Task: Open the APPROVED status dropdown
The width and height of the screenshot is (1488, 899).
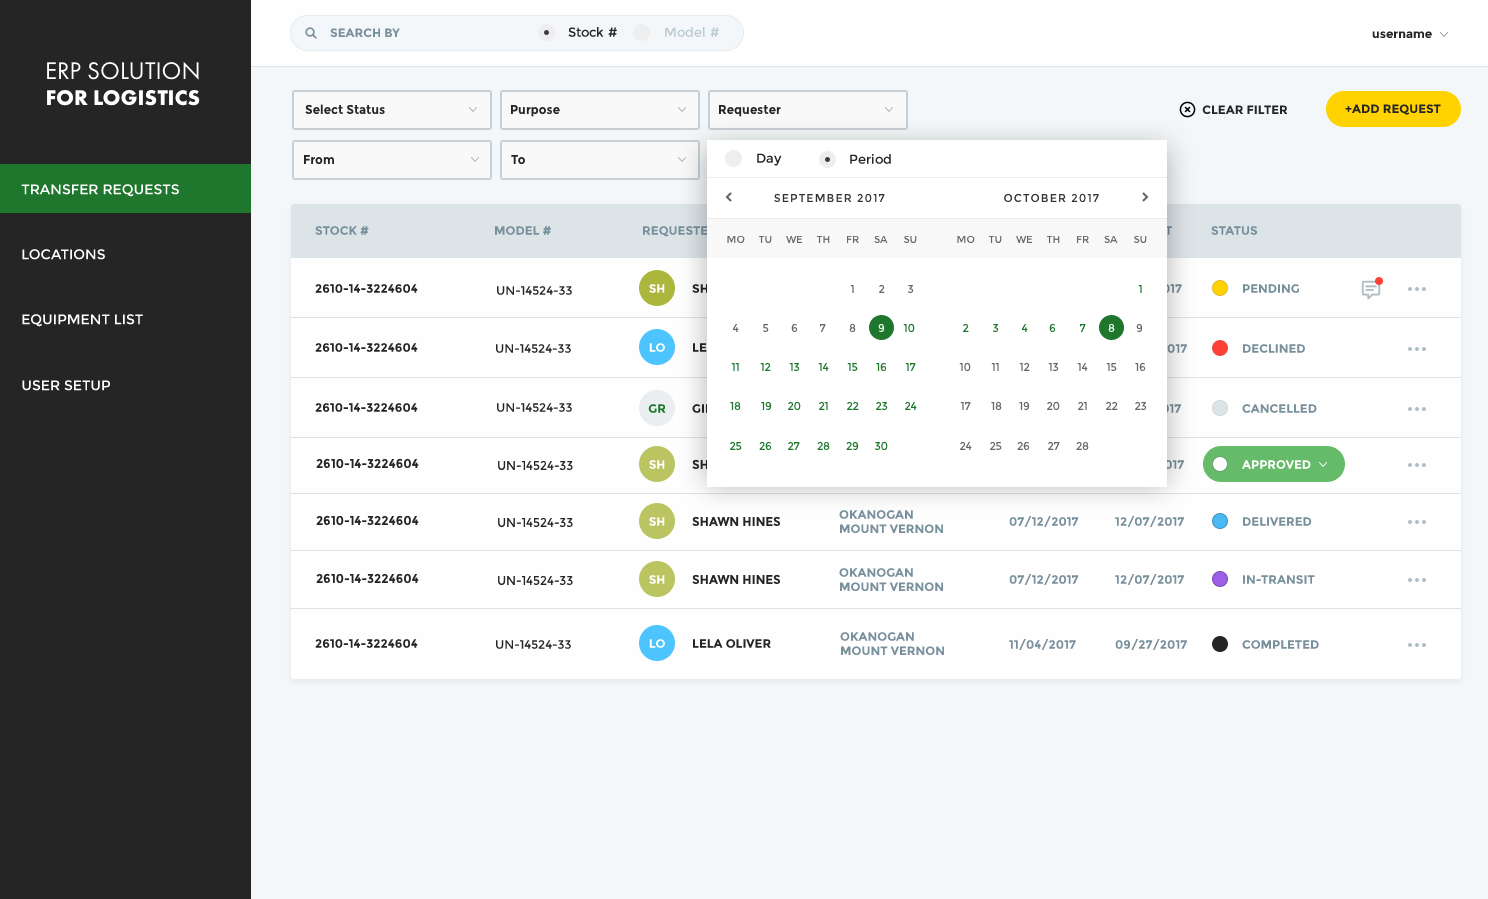Action: point(1274,464)
